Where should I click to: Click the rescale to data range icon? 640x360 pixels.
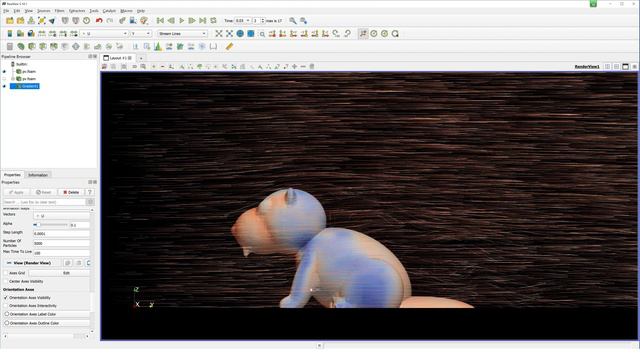point(42,33)
